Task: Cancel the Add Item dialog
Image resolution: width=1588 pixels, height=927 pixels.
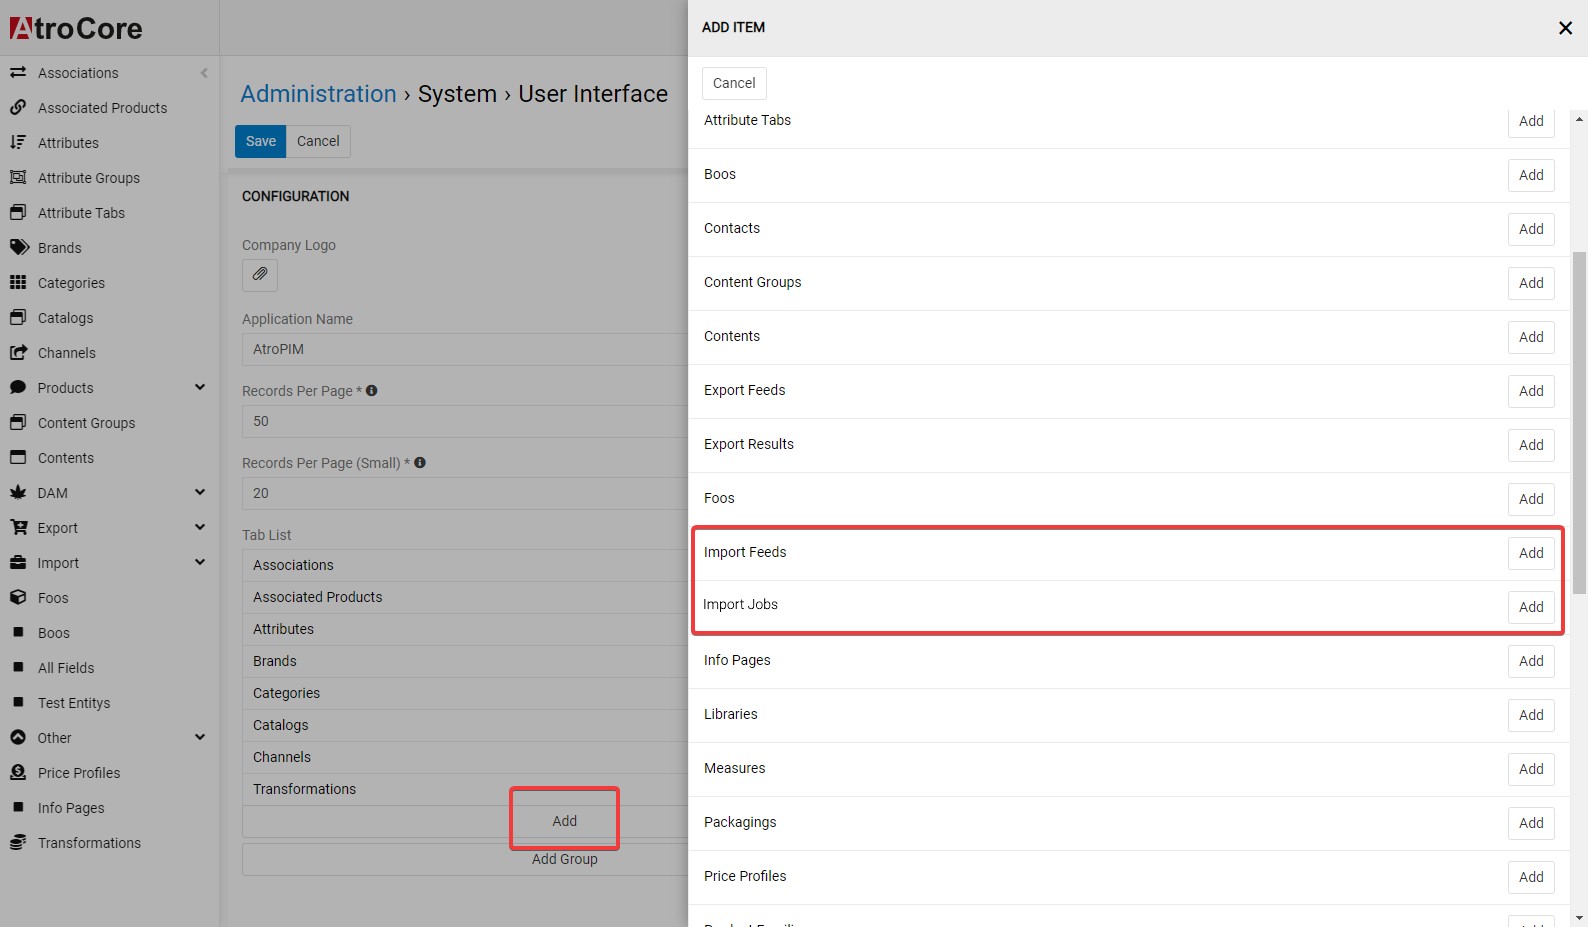Action: coord(734,83)
